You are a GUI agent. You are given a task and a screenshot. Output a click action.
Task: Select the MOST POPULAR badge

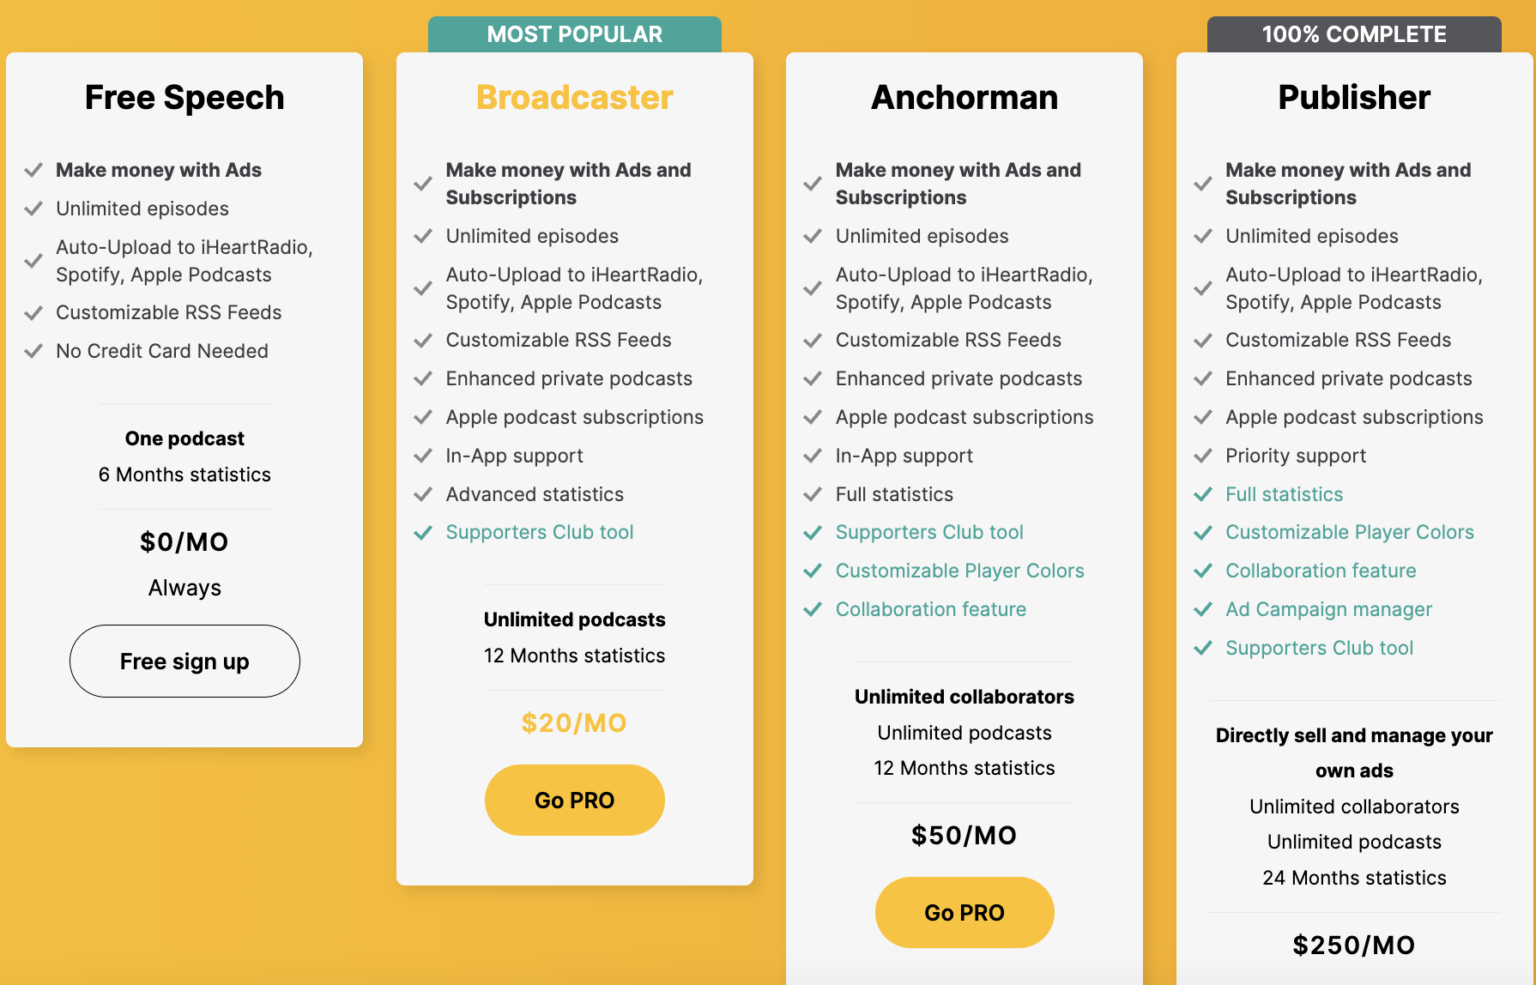(574, 34)
